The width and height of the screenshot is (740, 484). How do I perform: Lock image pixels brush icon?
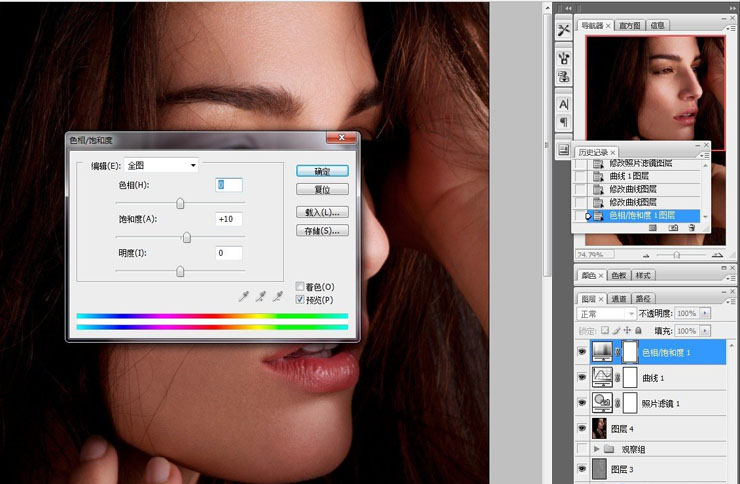616,331
